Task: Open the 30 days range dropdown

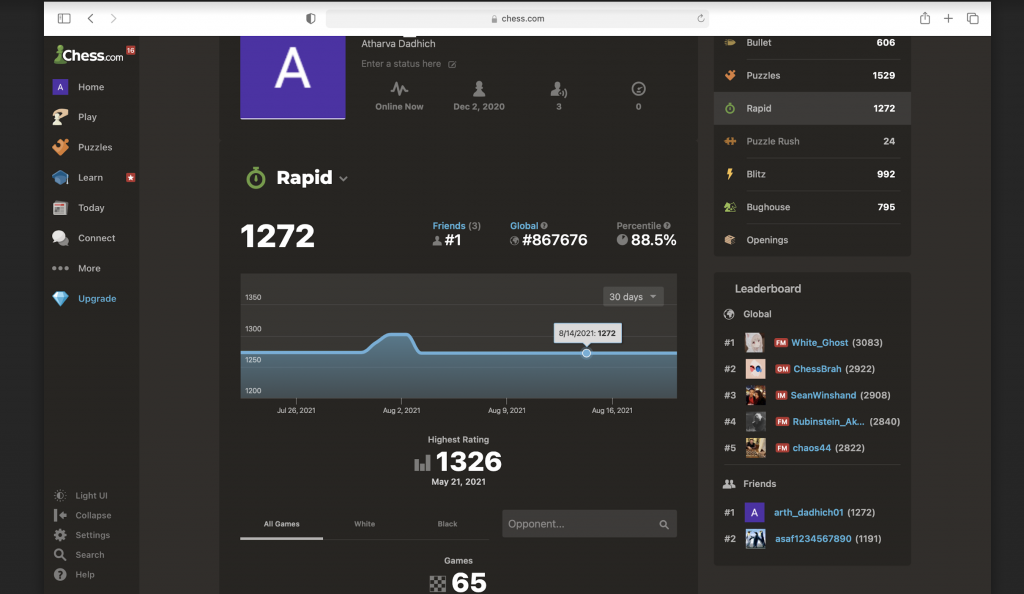Action: pyautogui.click(x=633, y=296)
